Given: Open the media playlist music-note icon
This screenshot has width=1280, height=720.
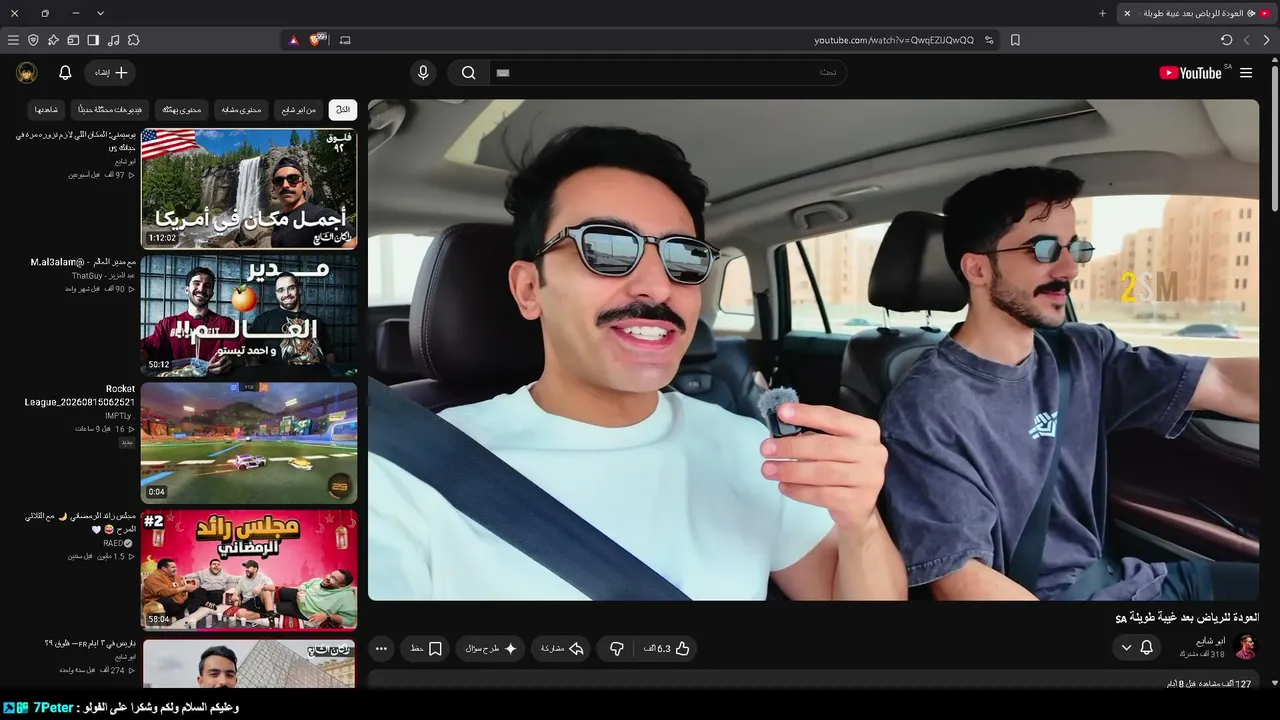Looking at the screenshot, I should (x=113, y=40).
